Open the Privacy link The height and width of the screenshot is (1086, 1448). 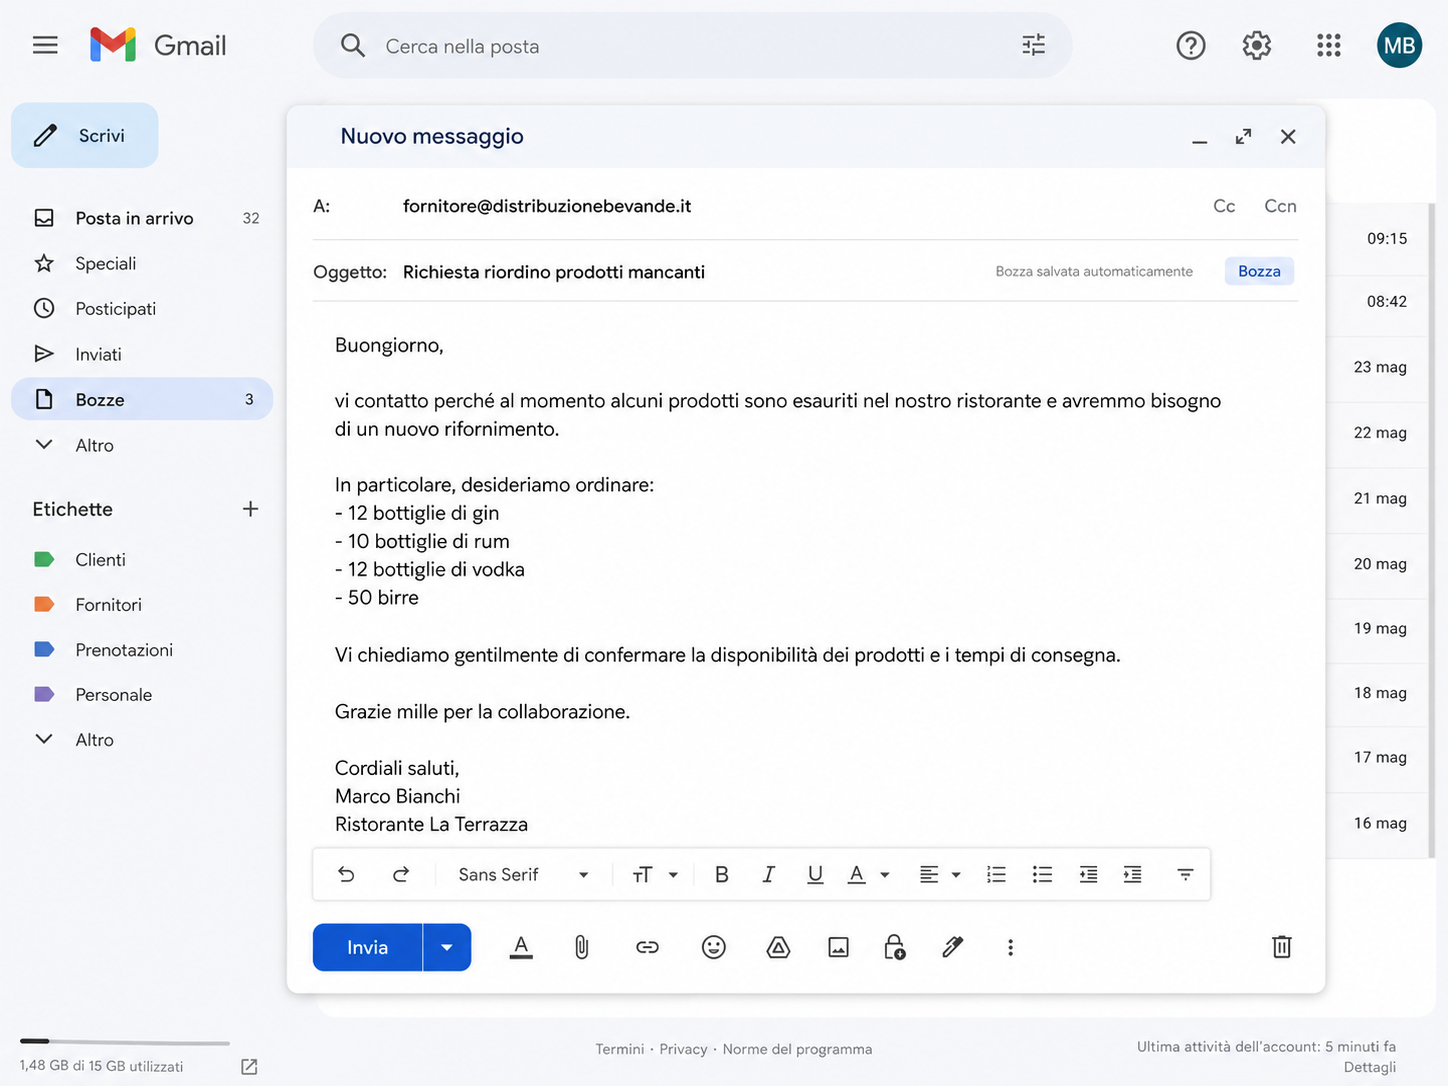pos(683,1049)
